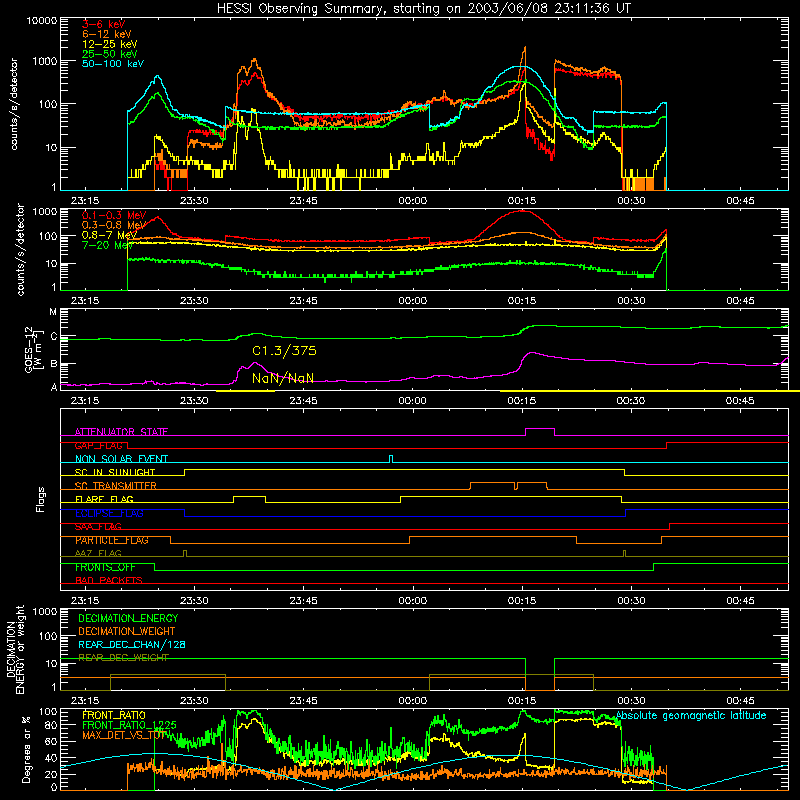Click the SC_TRANSMITTER flag label
This screenshot has width=800, height=800.
coord(115,486)
